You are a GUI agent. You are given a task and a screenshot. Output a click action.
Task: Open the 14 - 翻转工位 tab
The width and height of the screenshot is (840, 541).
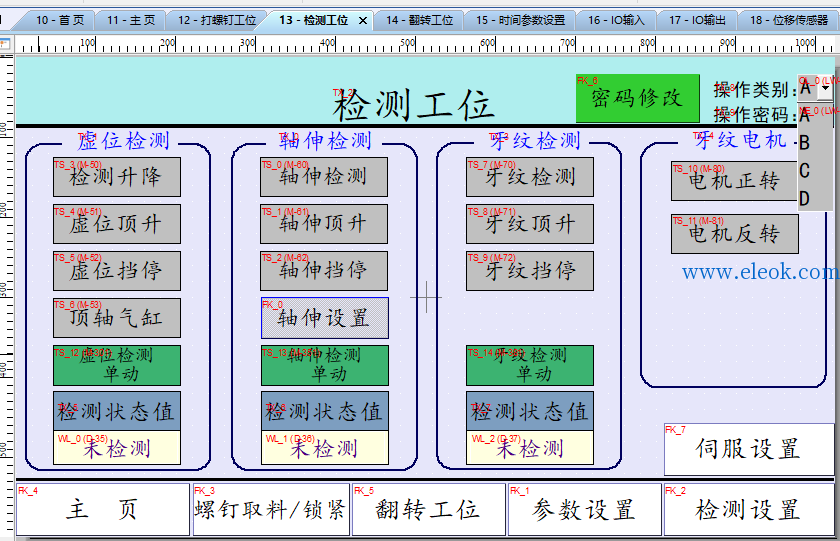[419, 20]
